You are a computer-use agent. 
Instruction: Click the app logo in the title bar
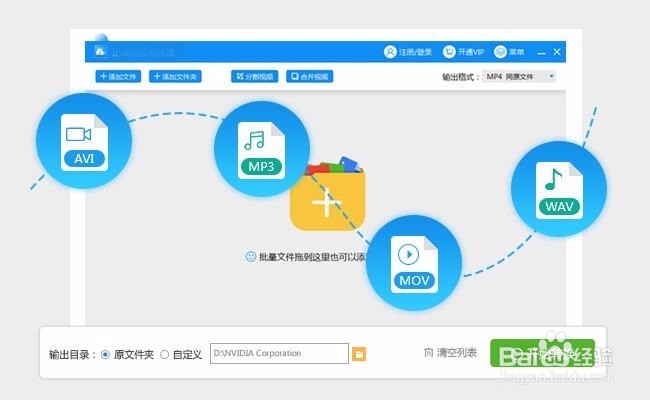pos(100,51)
